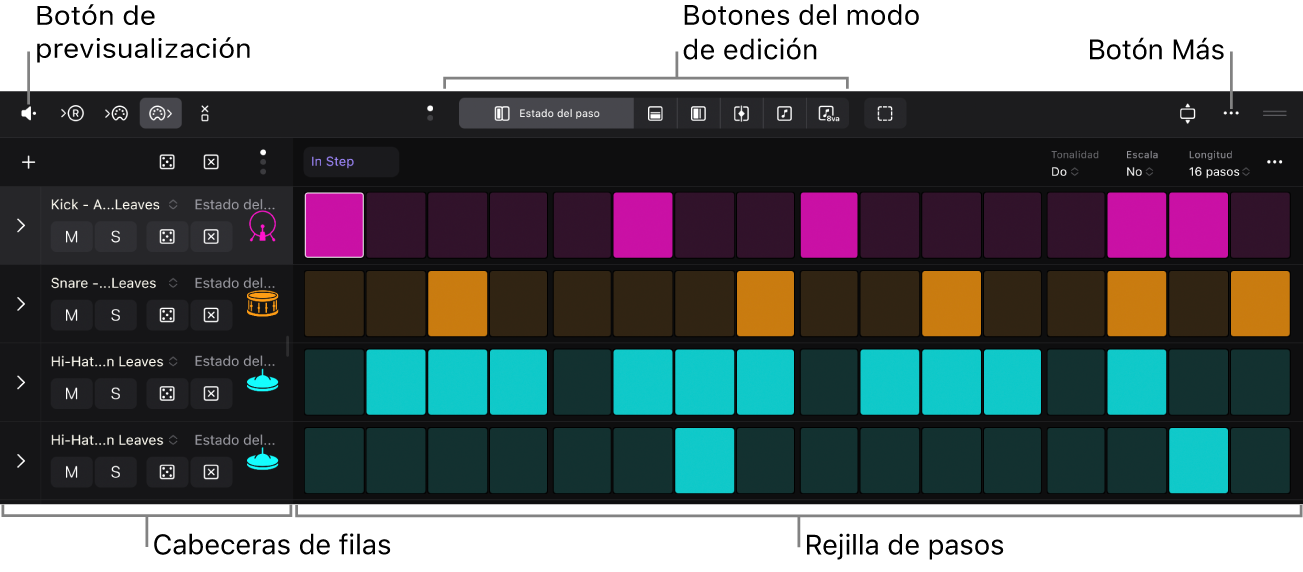Click the first active magenta Kick step
This screenshot has height=572, width=1303.
(334, 226)
